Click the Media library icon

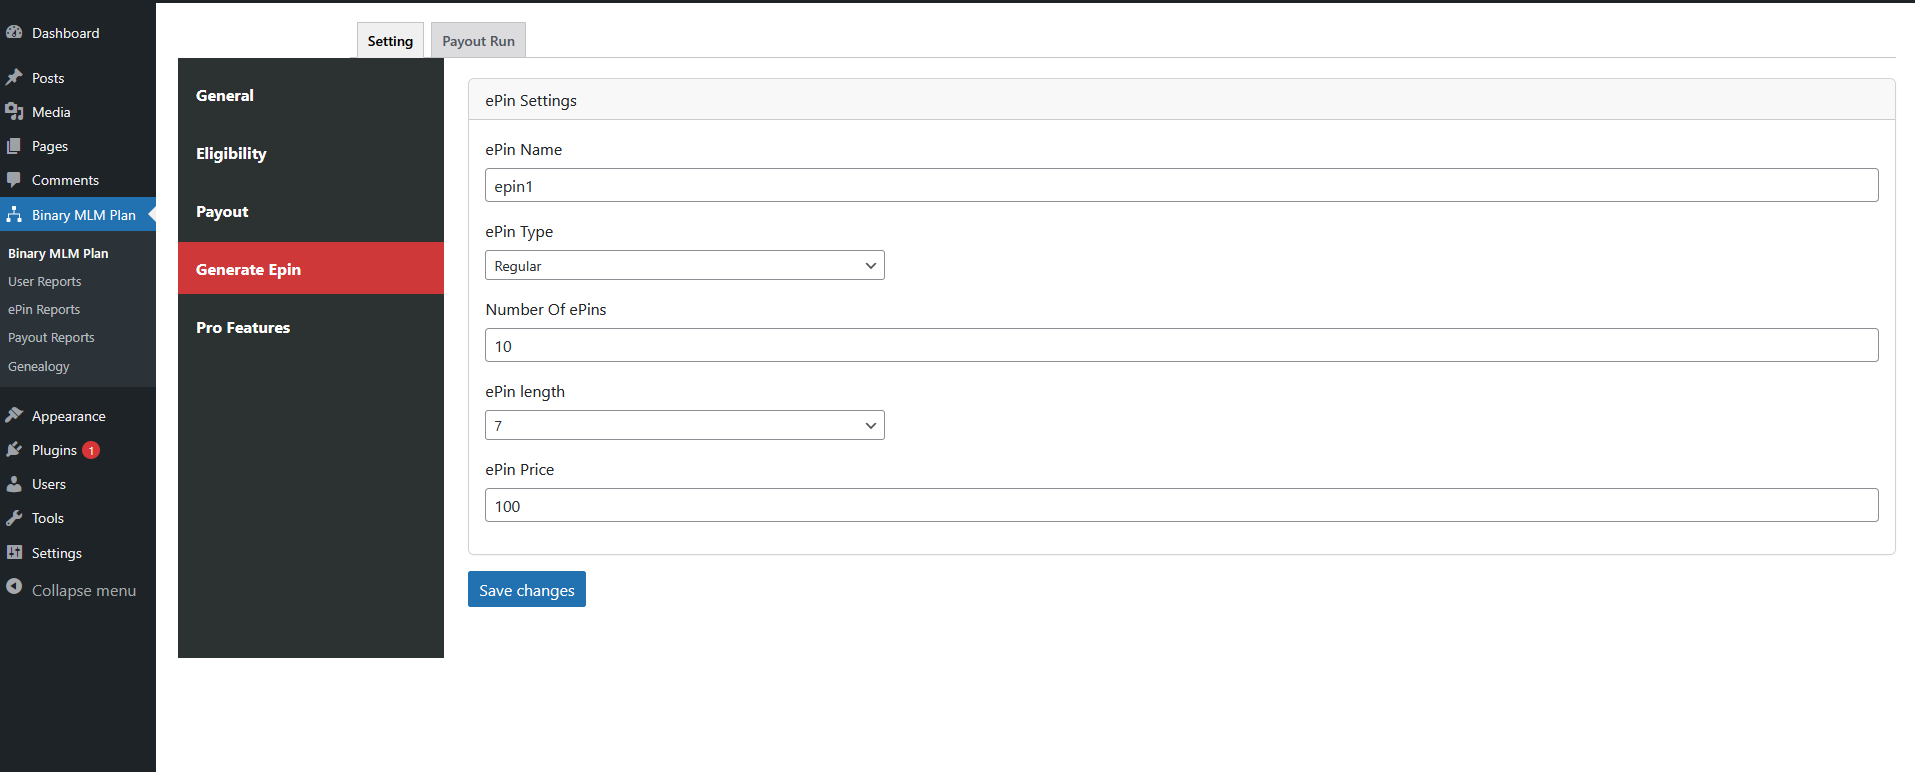click(x=14, y=112)
